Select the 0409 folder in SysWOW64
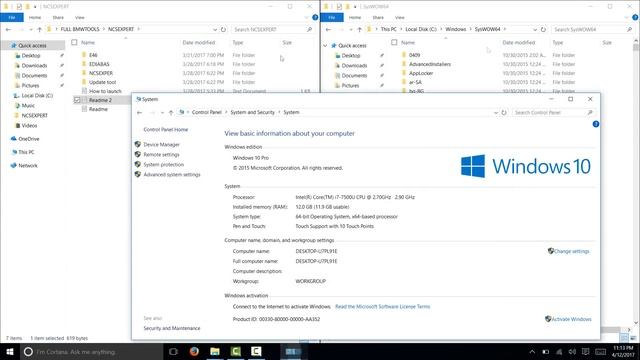Image resolution: width=640 pixels, height=360 pixels. tap(414, 55)
